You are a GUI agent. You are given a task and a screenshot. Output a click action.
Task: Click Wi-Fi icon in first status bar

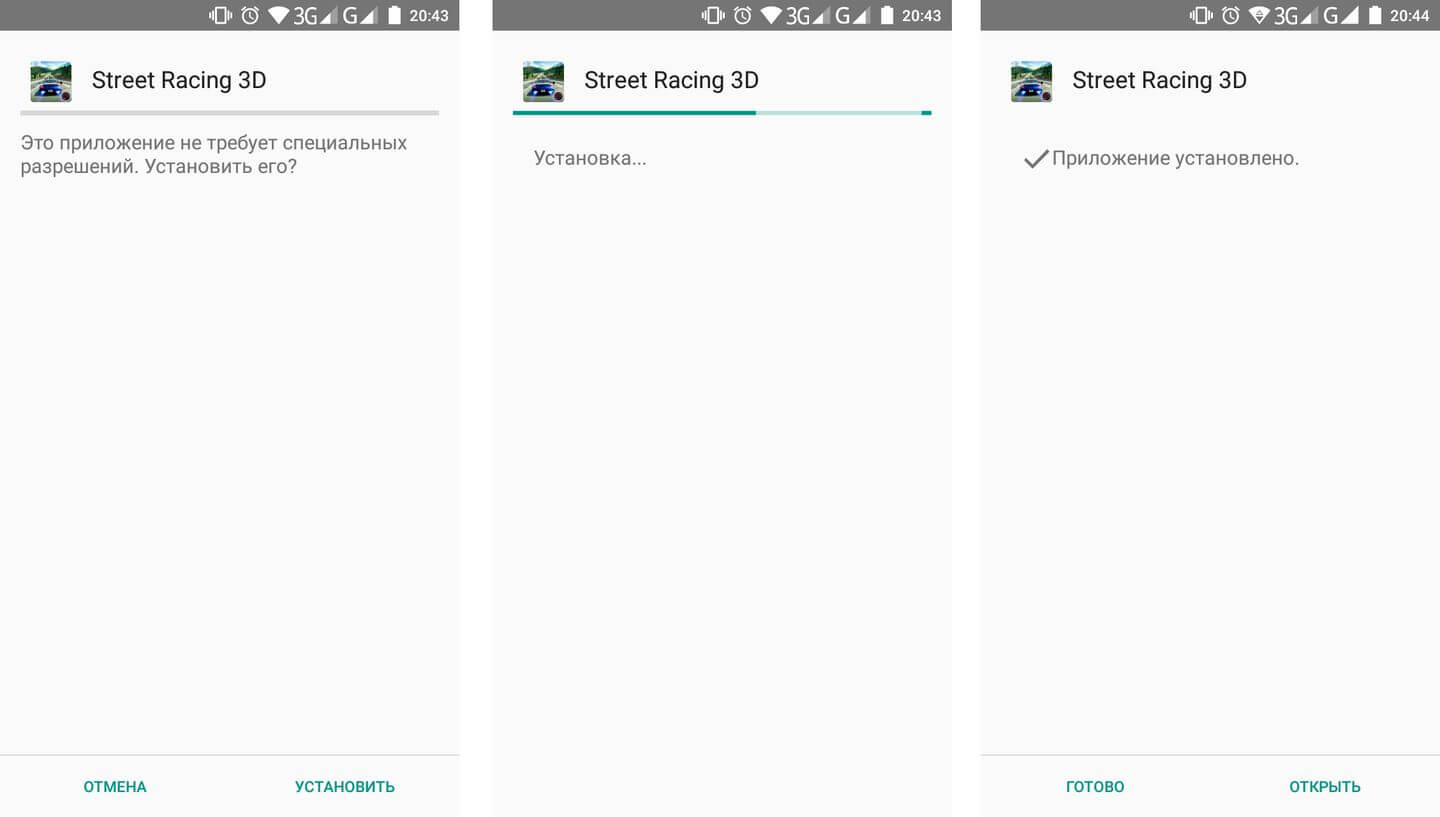tap(279, 15)
